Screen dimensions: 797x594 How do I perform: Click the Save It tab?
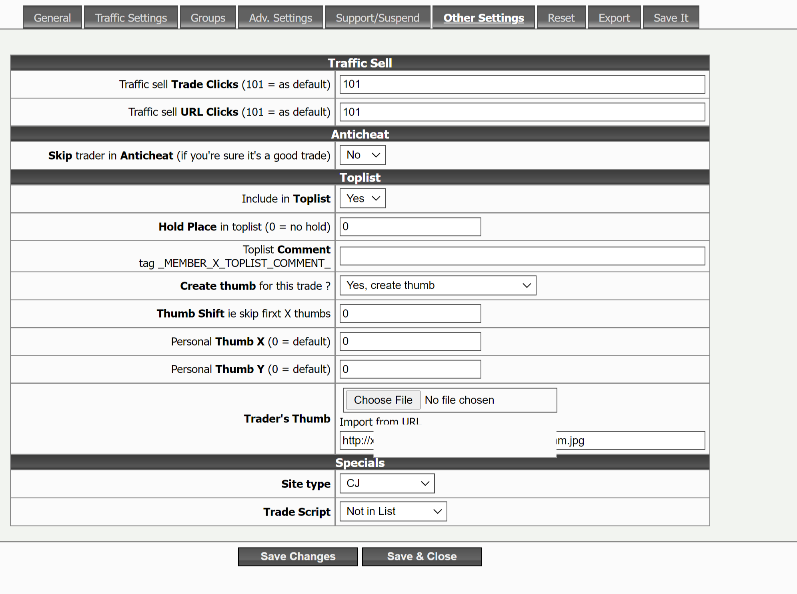pos(670,18)
